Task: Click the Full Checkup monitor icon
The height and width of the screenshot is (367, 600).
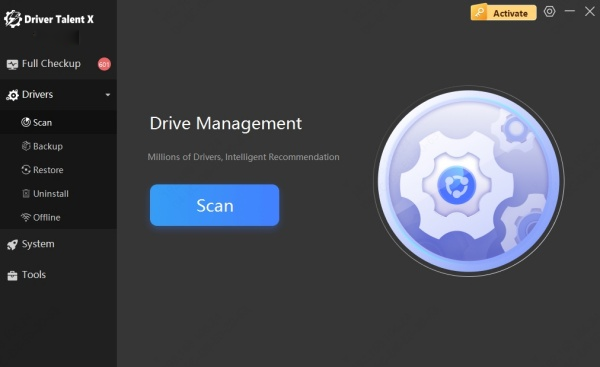Action: click(x=12, y=64)
